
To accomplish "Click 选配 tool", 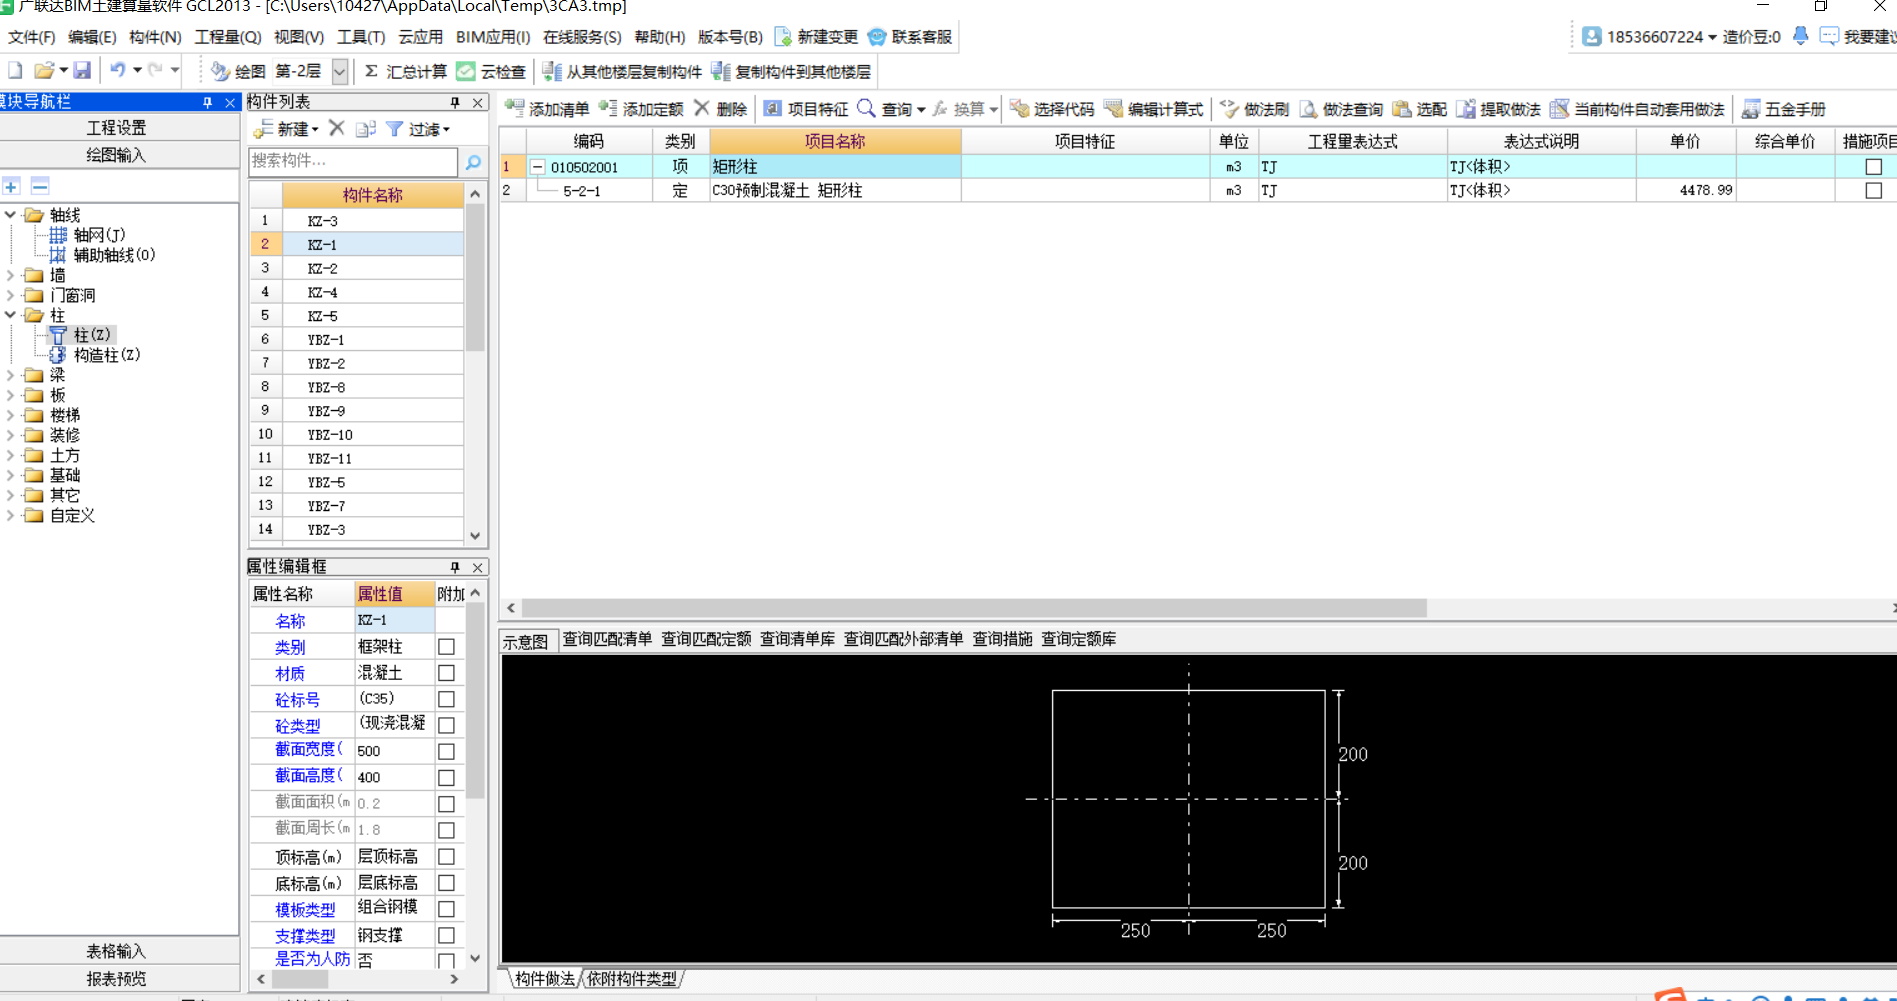I will [x=1419, y=109].
